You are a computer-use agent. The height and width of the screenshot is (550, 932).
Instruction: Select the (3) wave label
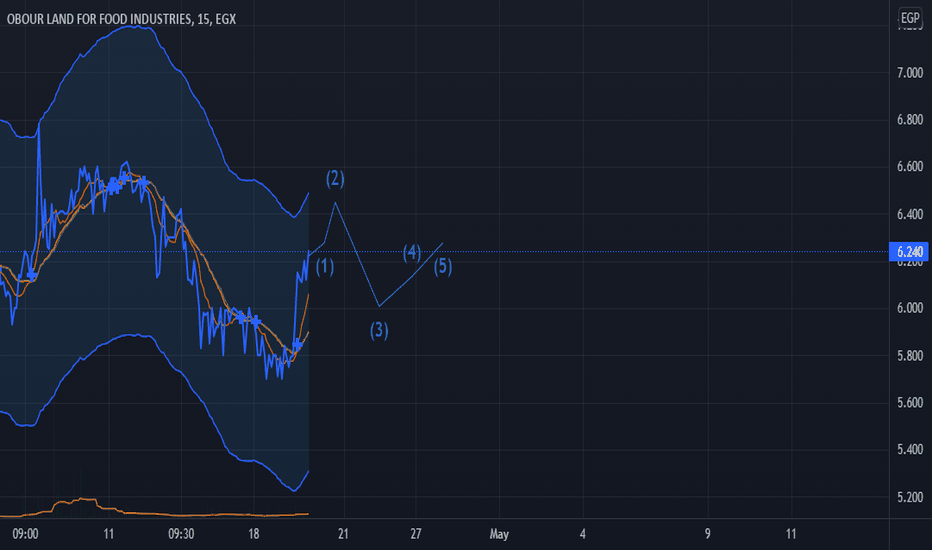tap(379, 330)
